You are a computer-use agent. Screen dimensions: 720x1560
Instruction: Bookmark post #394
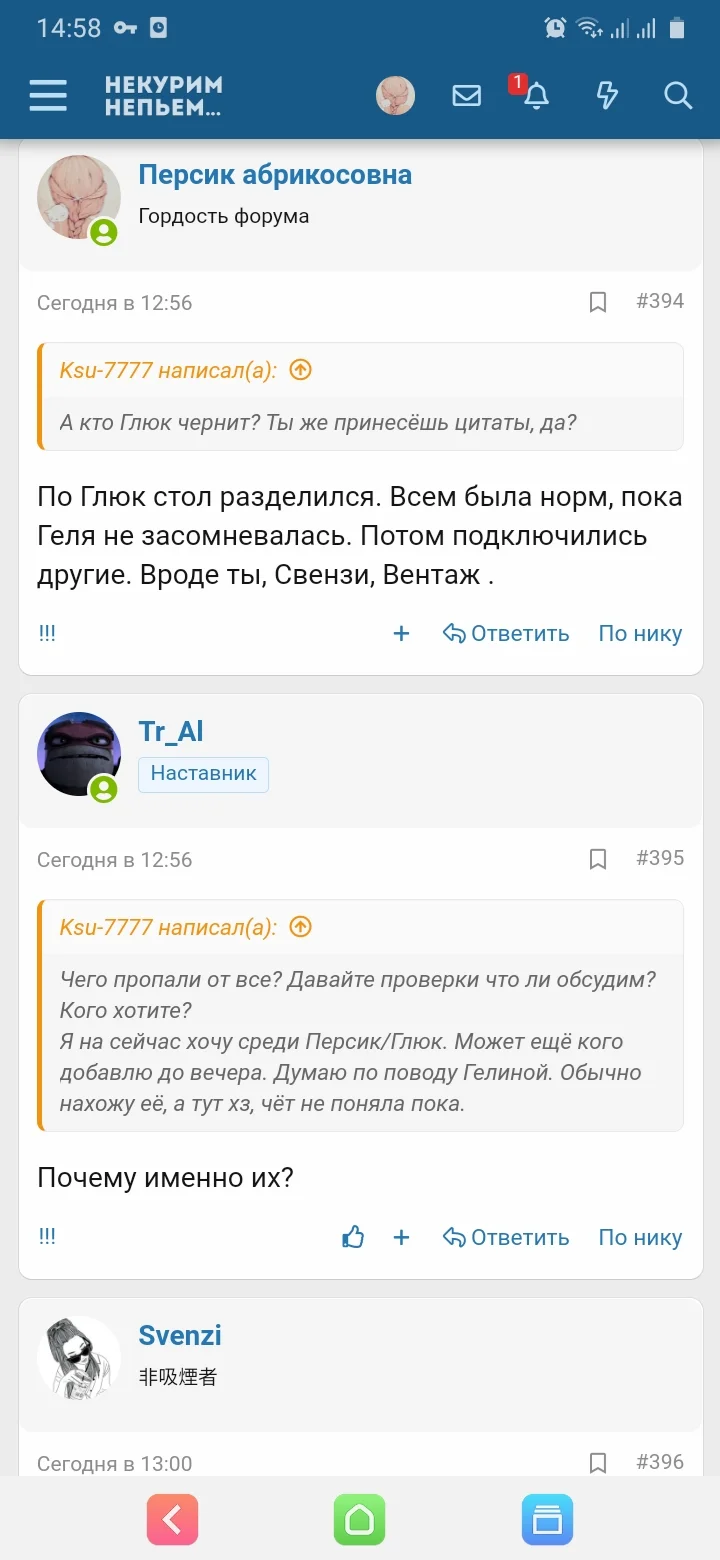tap(598, 302)
